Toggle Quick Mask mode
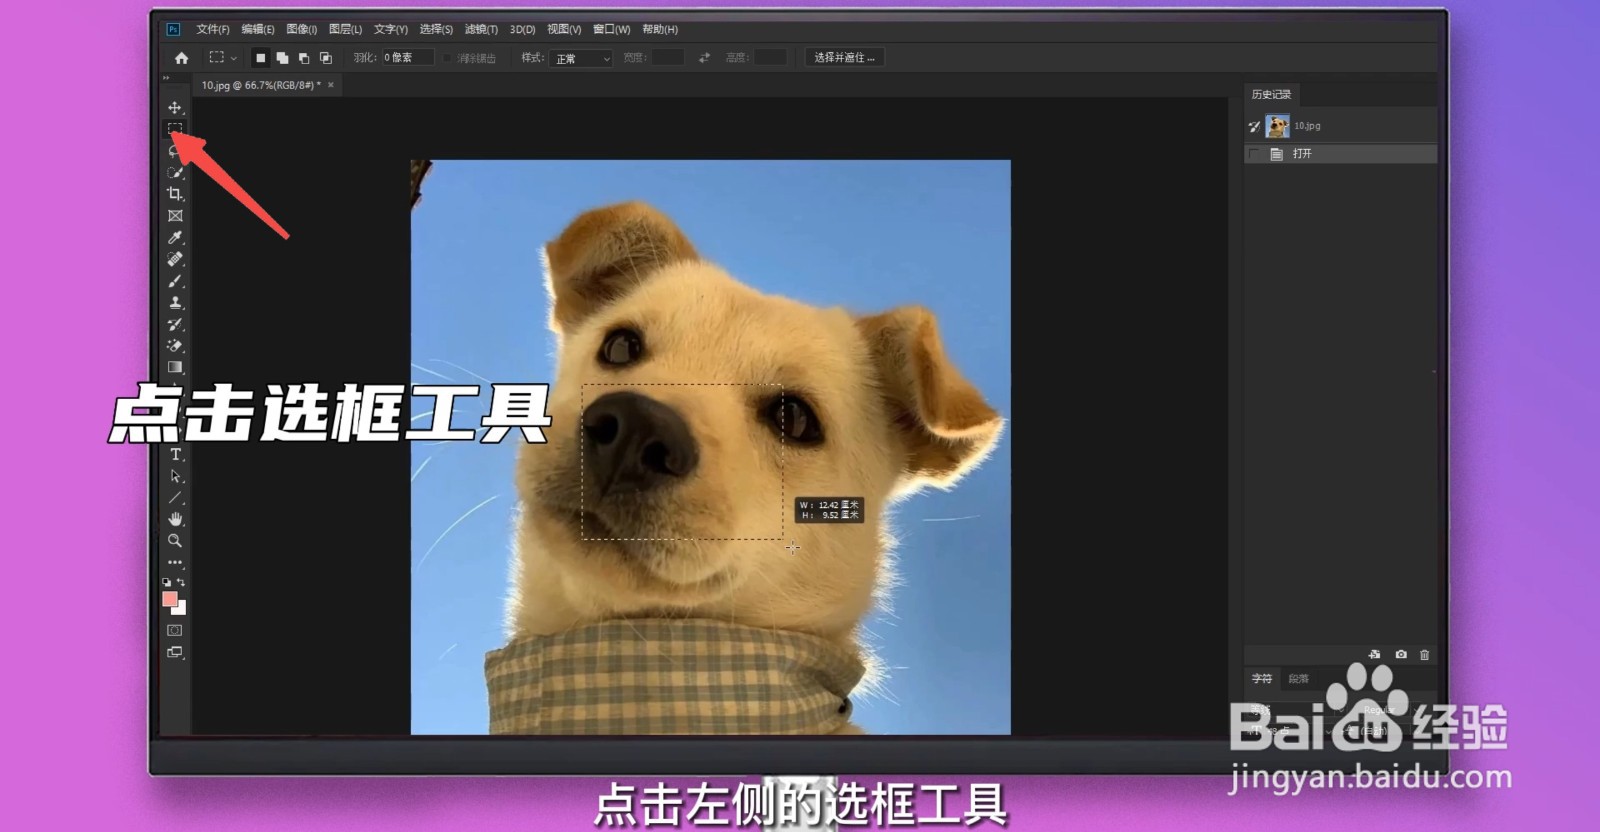The height and width of the screenshot is (832, 1600). [x=175, y=630]
